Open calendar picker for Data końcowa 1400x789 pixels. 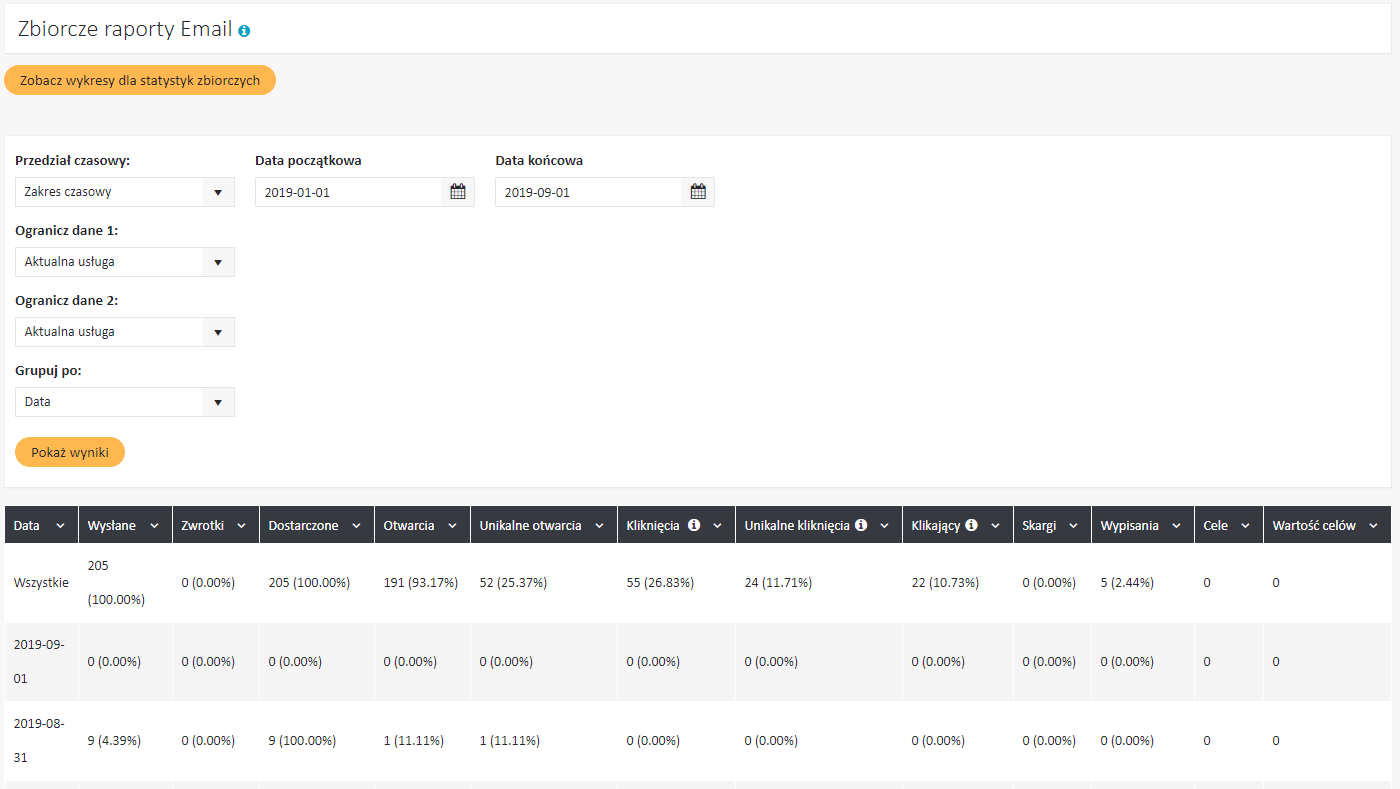[x=698, y=192]
